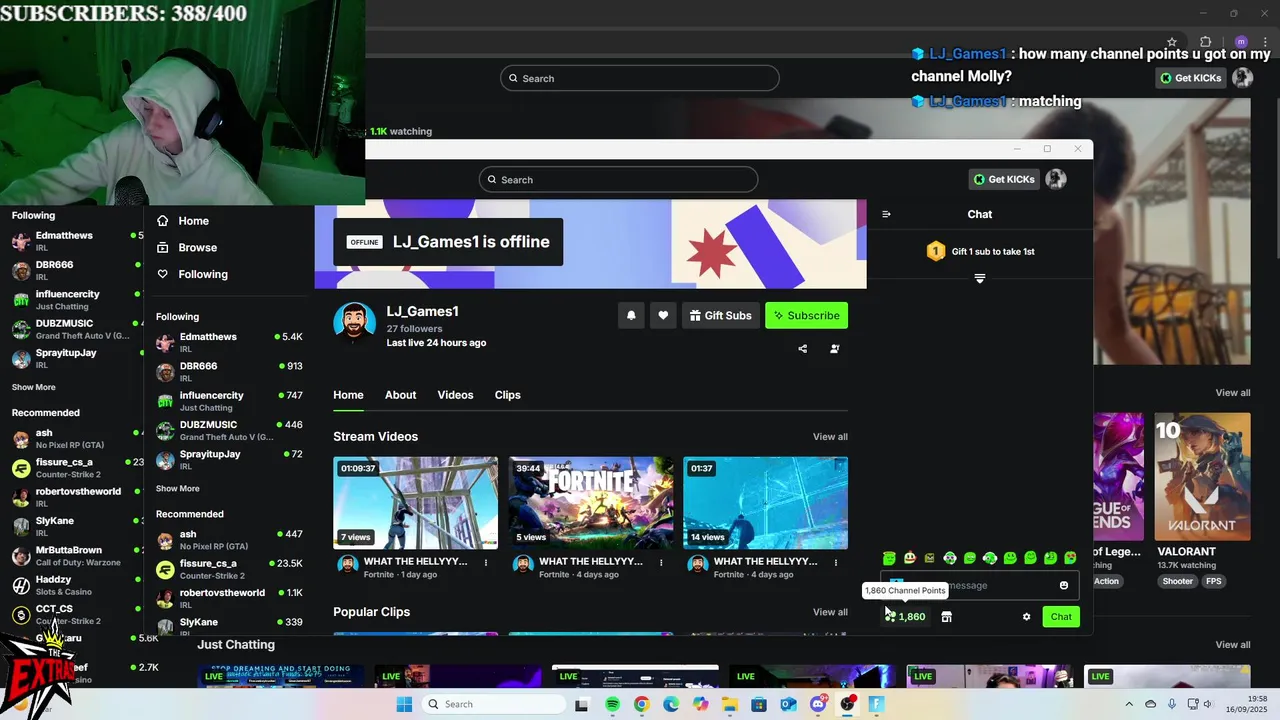Image resolution: width=1280 pixels, height=720 pixels.
Task: Open the Windows Start menu
Action: pyautogui.click(x=404, y=705)
